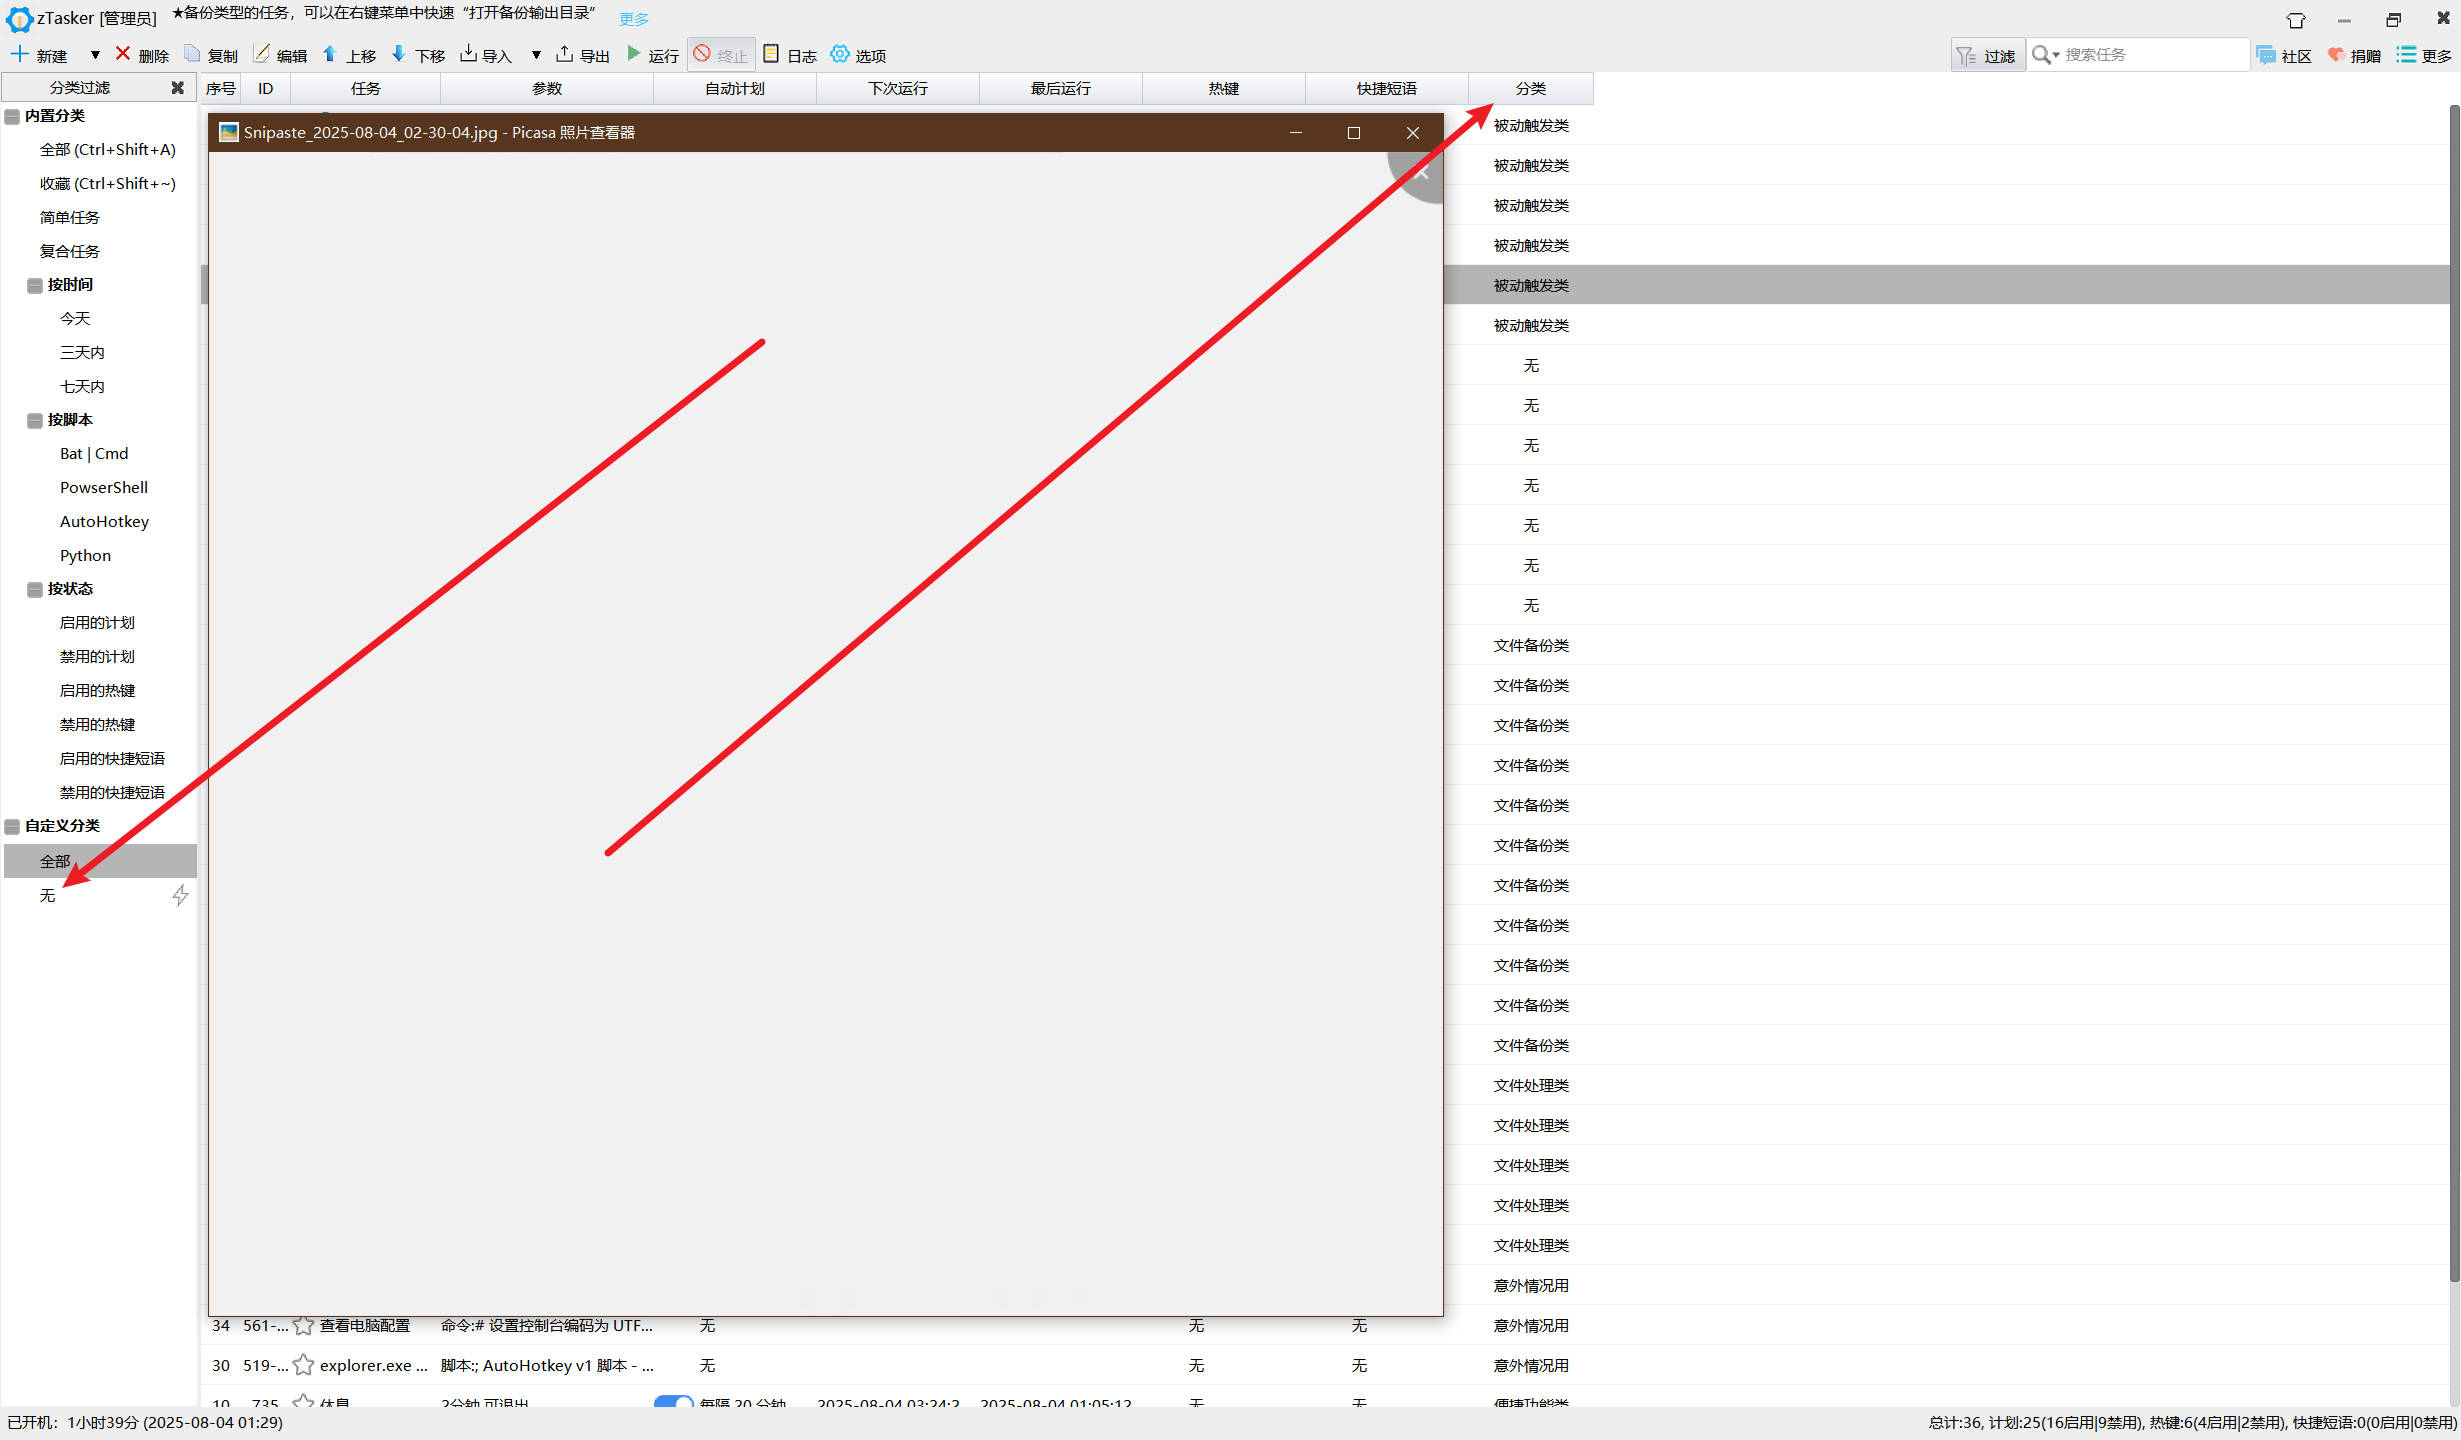Filter by AutoHotkey scripts
The width and height of the screenshot is (2461, 1440).
(104, 522)
